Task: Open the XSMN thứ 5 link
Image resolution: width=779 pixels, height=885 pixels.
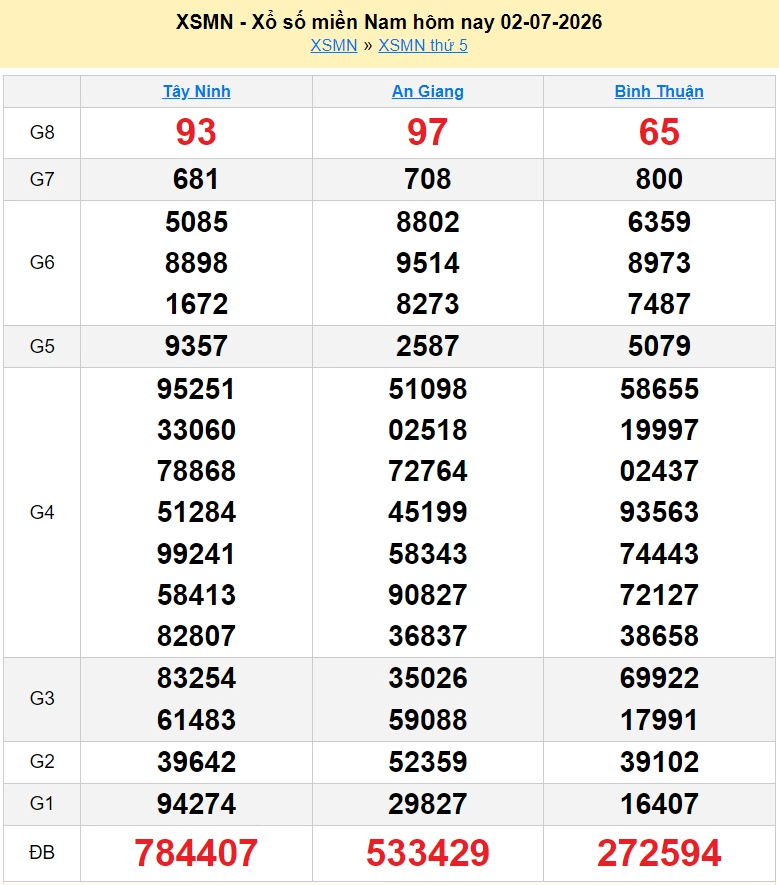Action: tap(423, 45)
